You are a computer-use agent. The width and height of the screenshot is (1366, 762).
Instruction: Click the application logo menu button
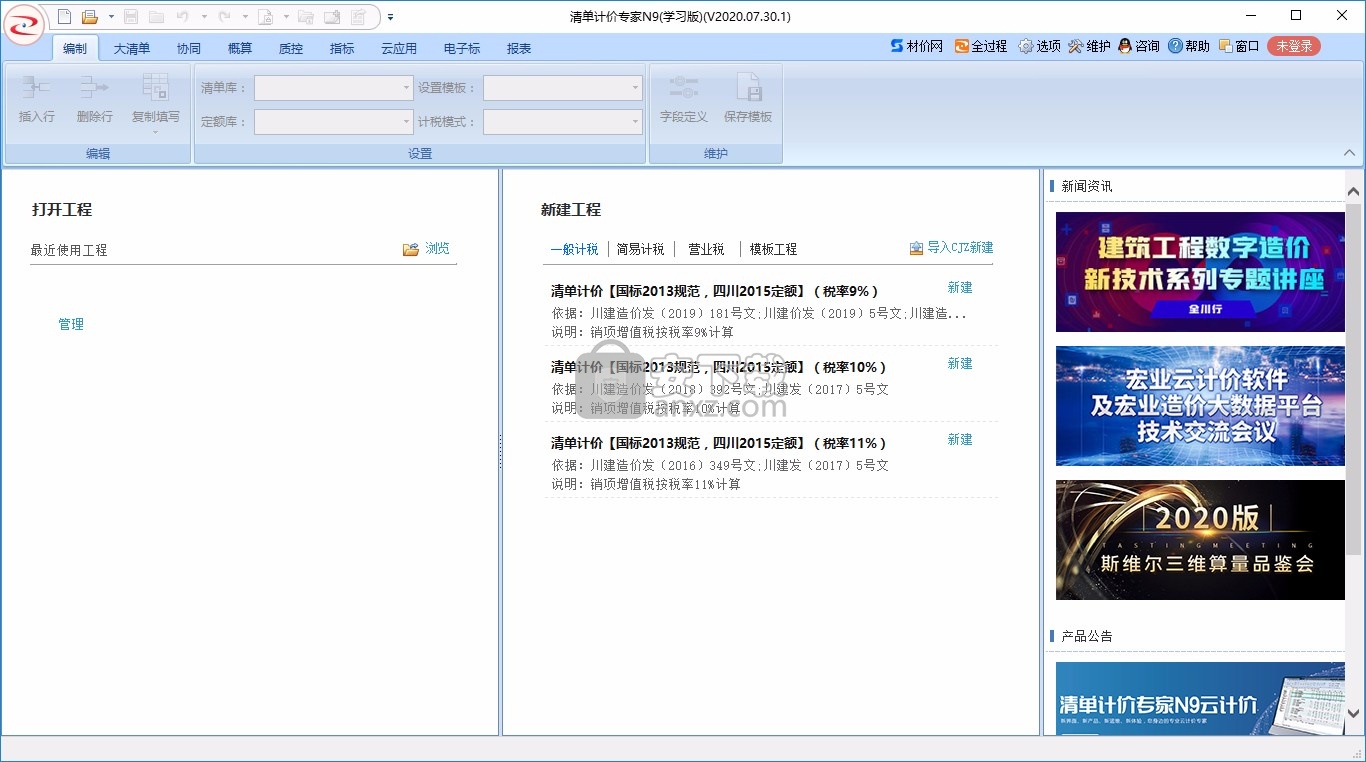[x=24, y=24]
